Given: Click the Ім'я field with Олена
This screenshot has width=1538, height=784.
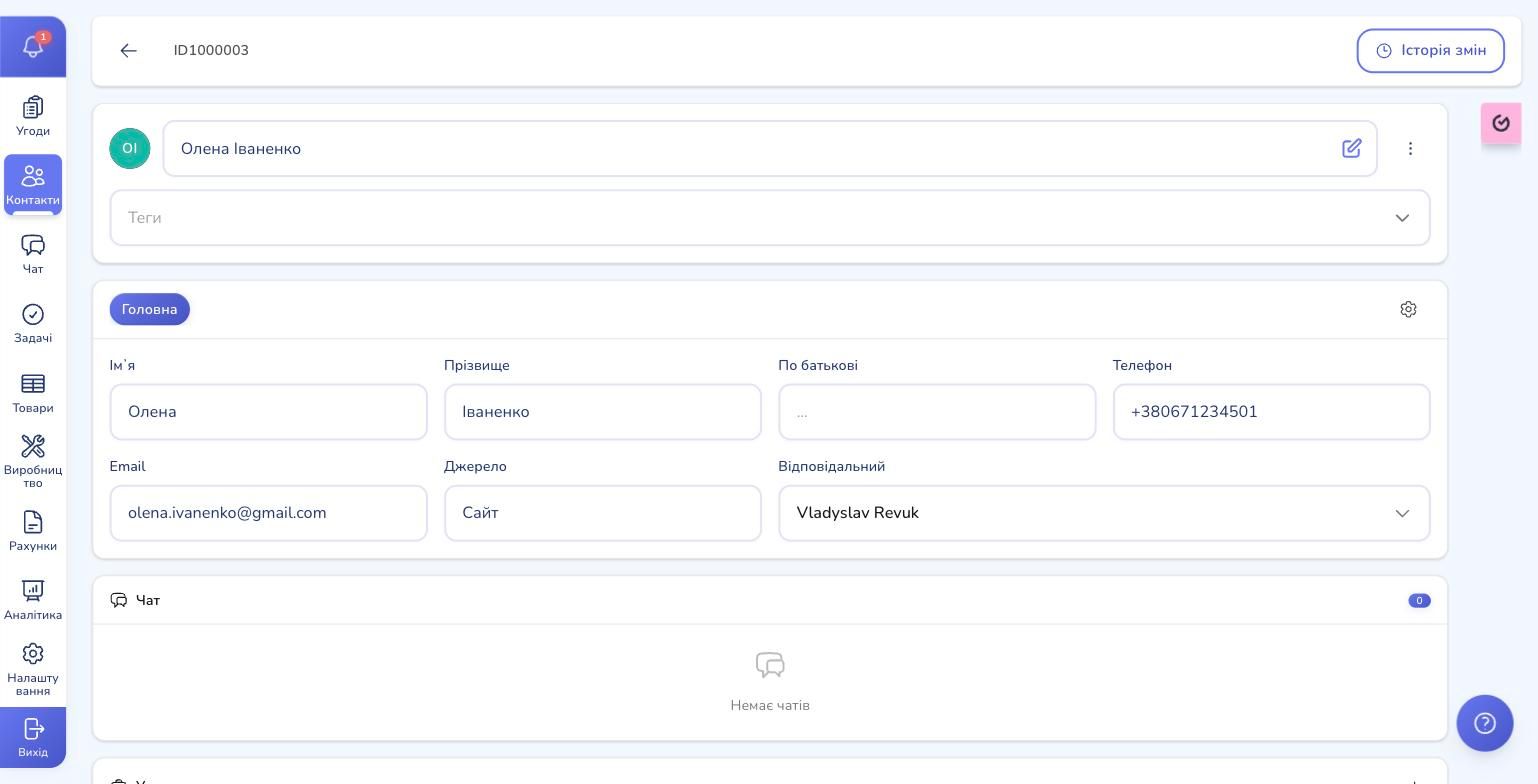Looking at the screenshot, I should [268, 412].
